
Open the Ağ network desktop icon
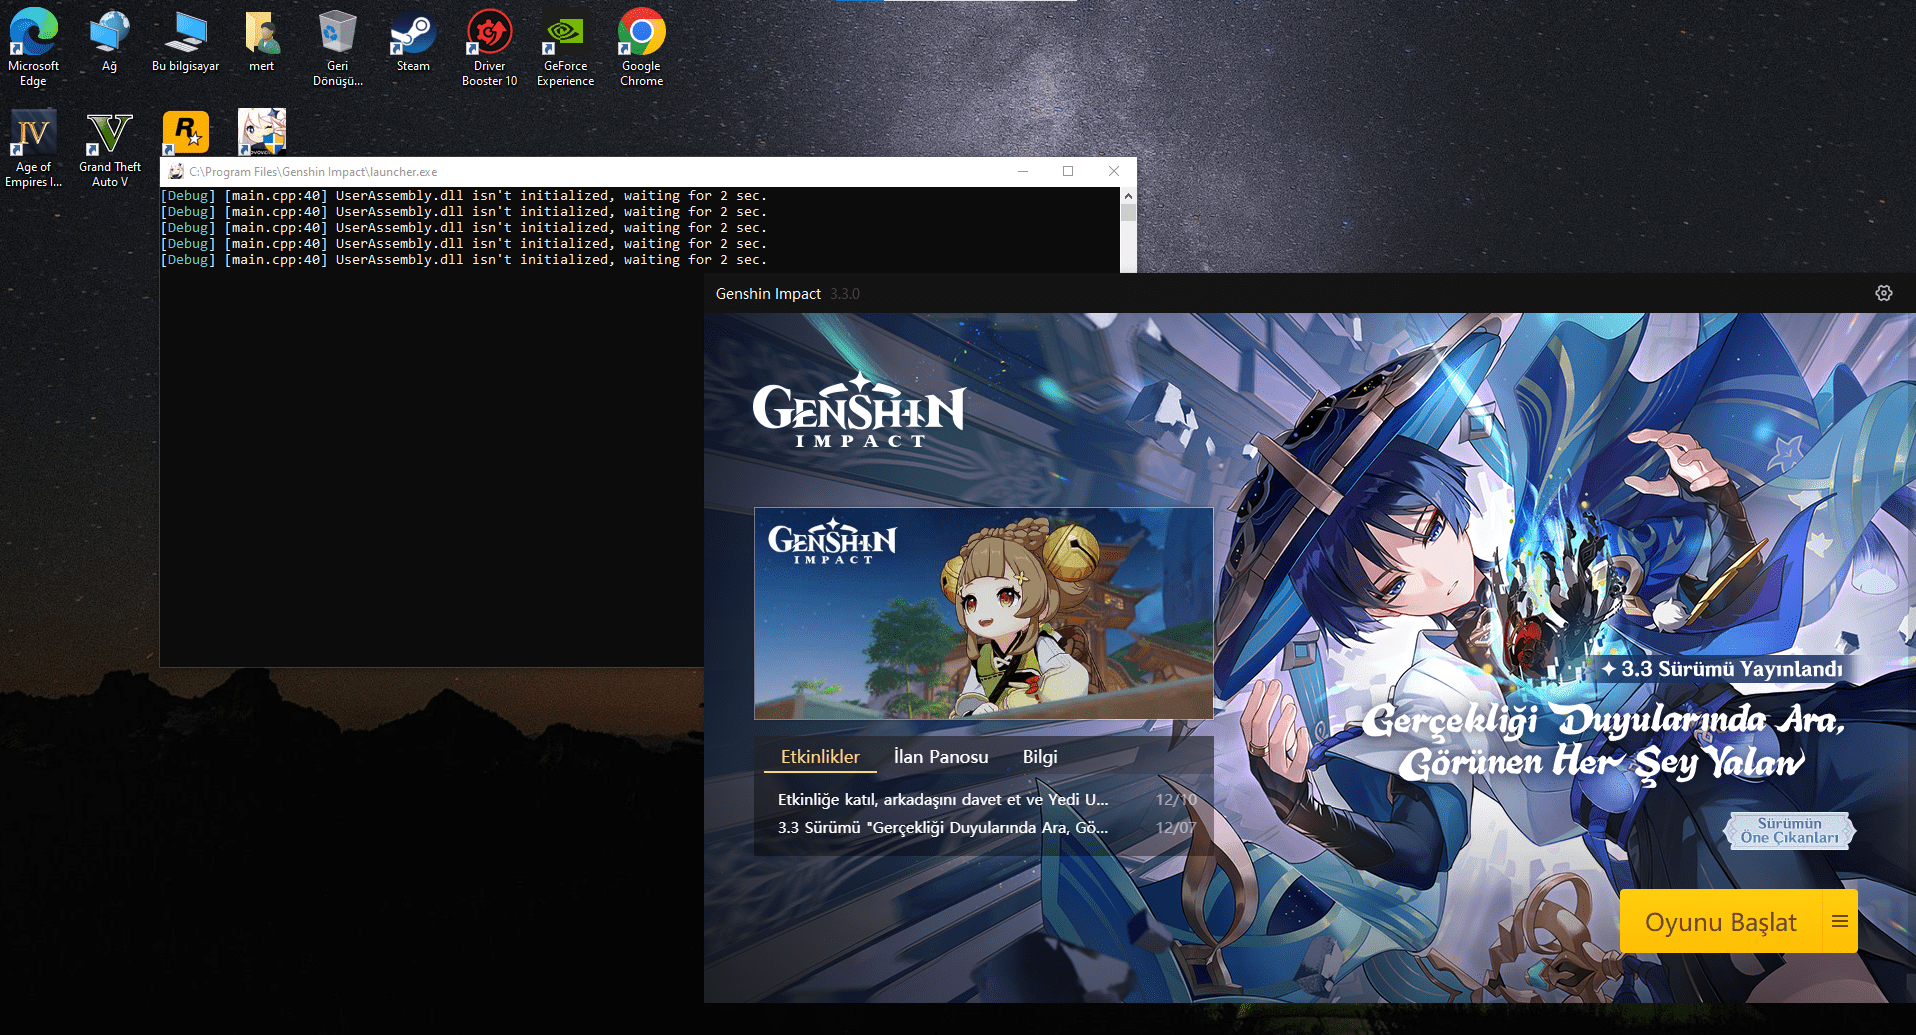coord(109,40)
